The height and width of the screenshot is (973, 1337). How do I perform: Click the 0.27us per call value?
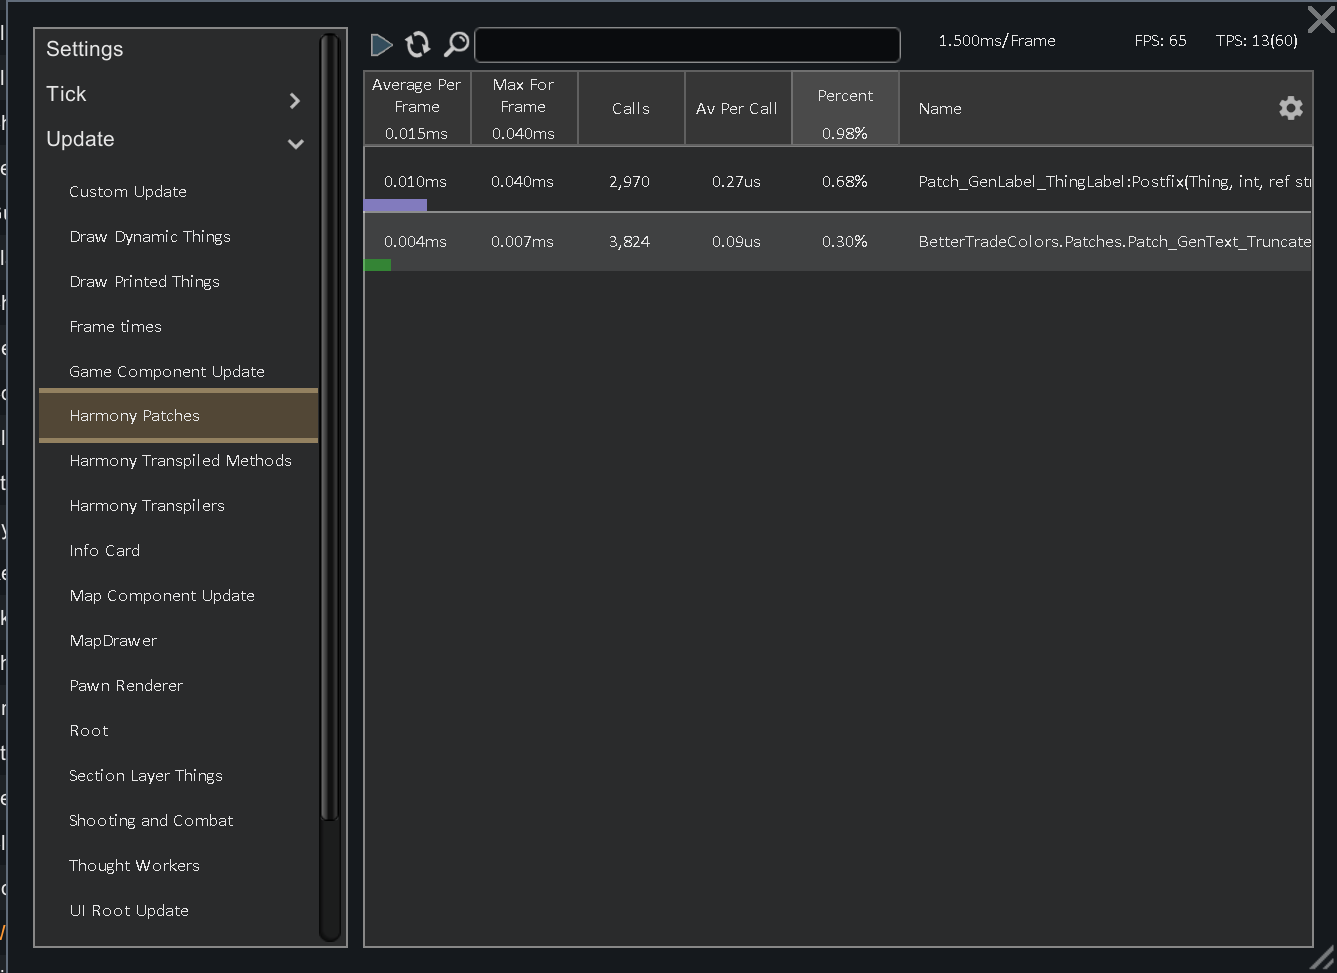[x=737, y=182]
